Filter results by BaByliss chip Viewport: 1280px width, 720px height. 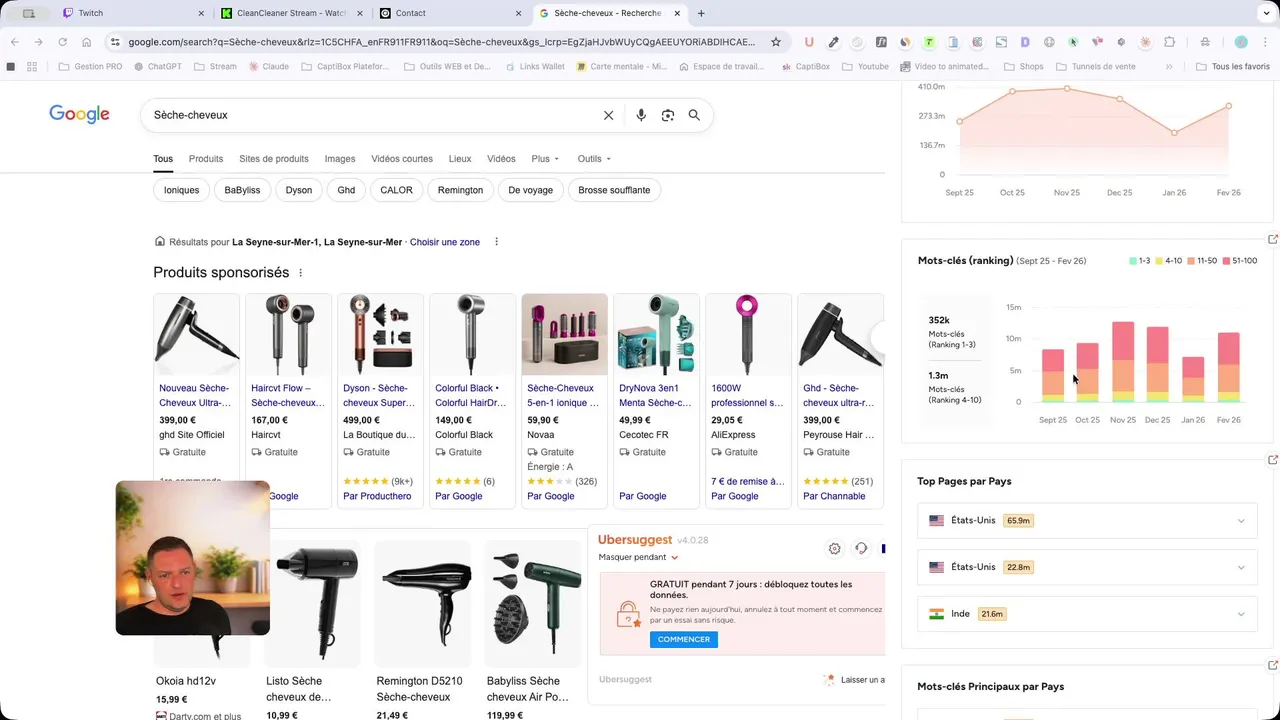(242, 190)
